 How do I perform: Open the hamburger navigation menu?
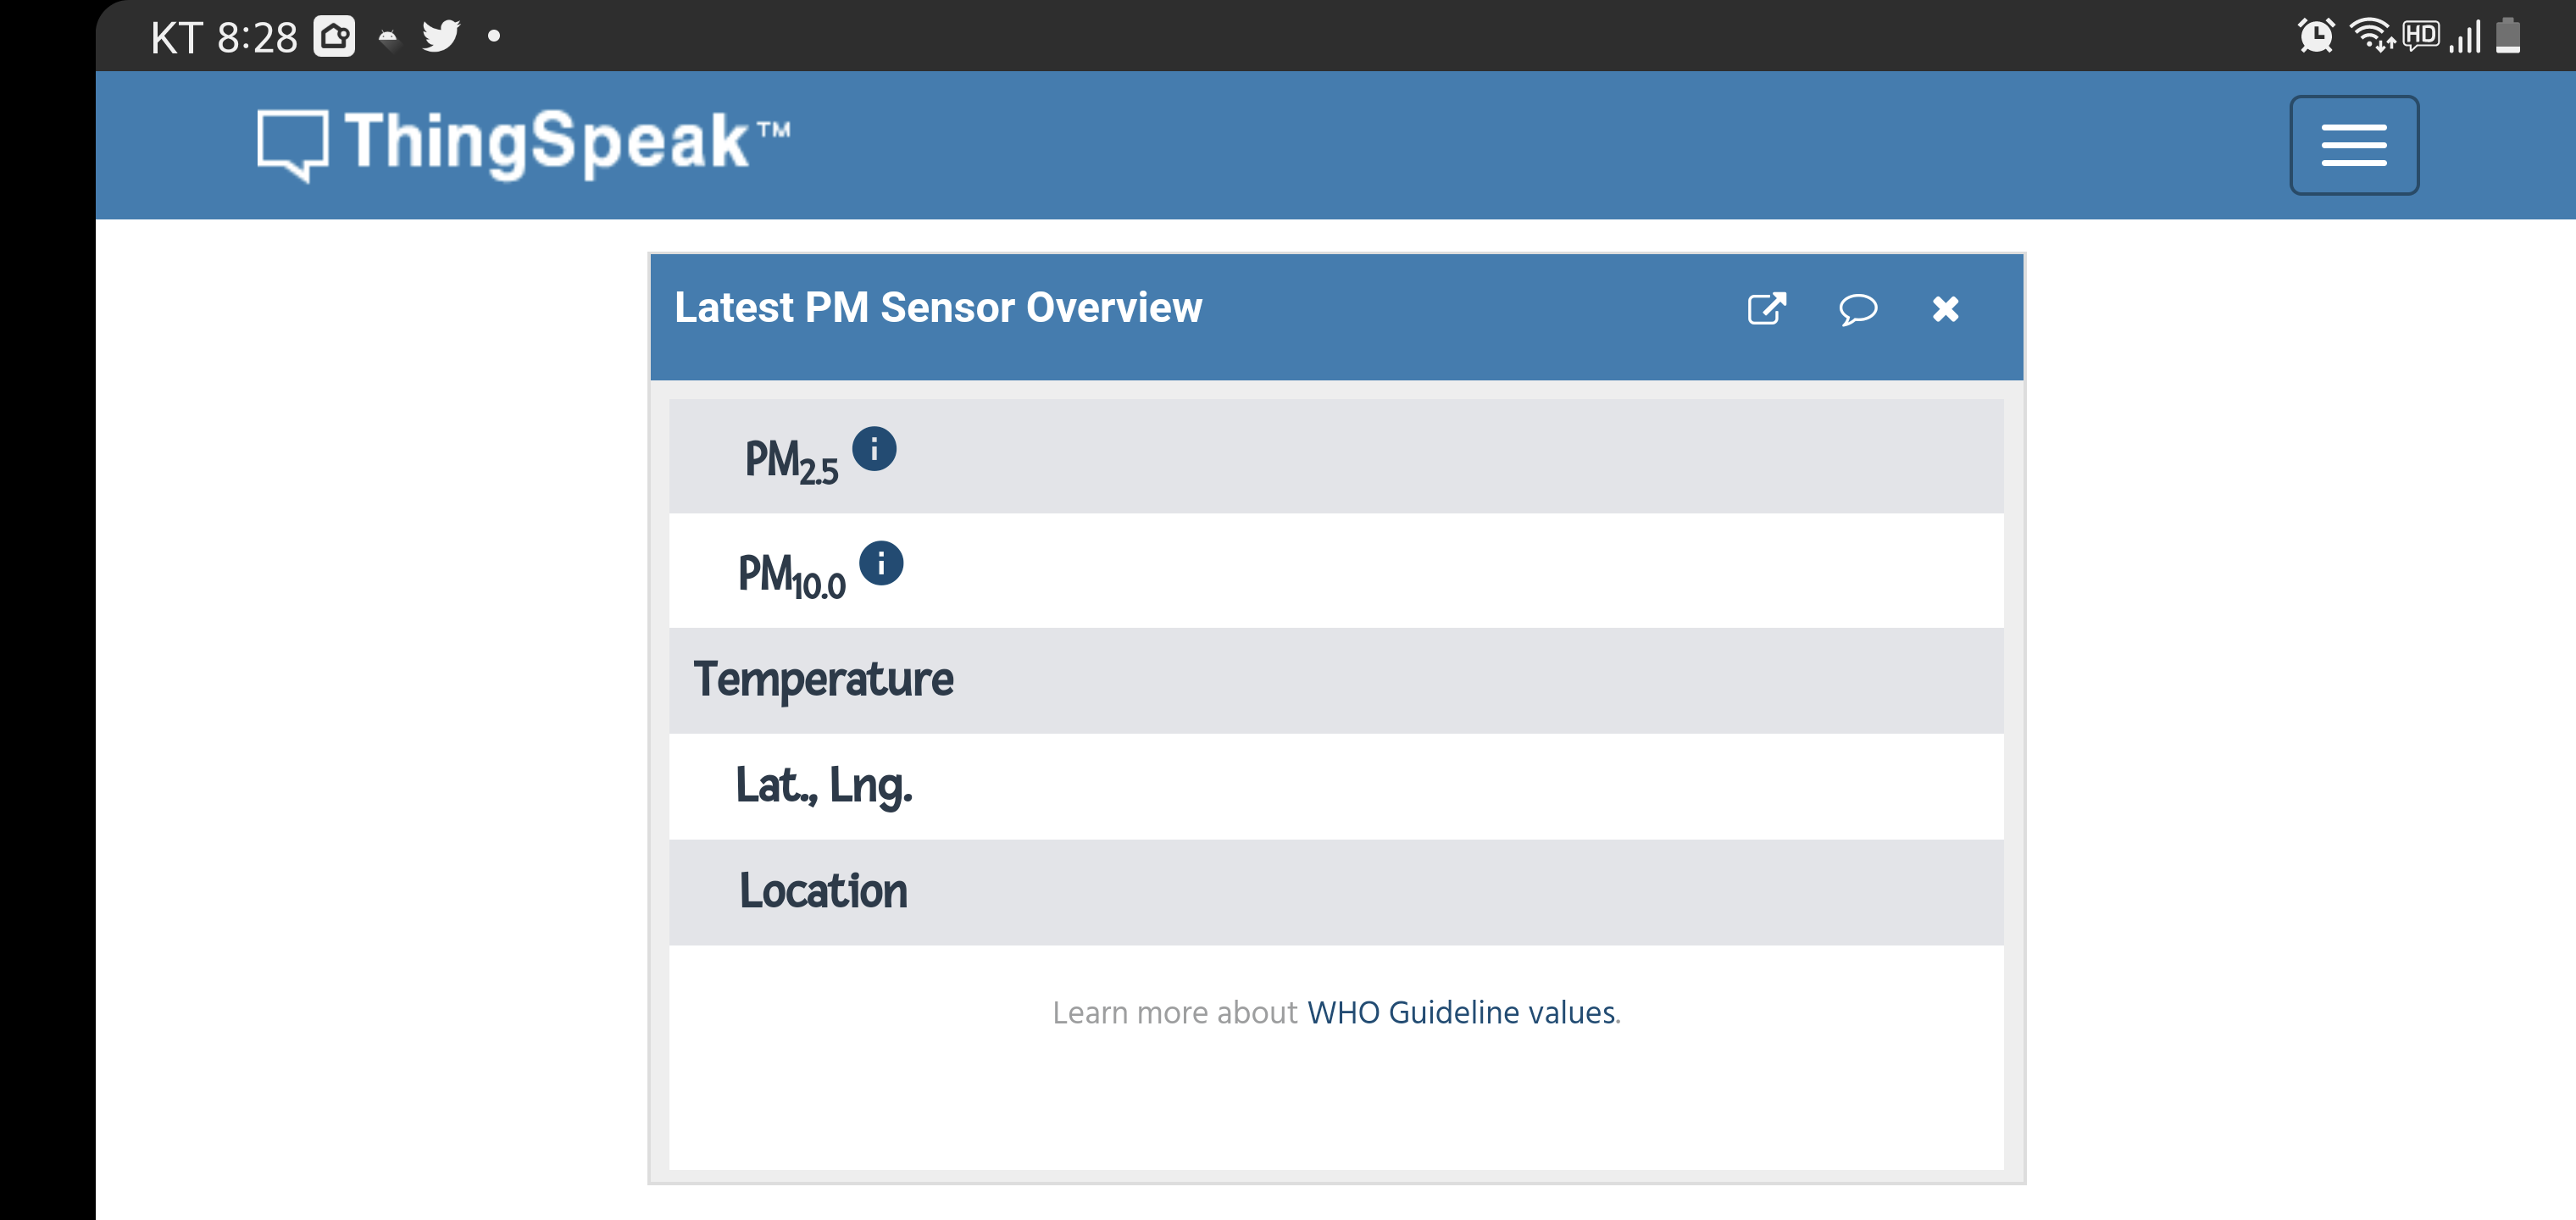coord(2353,145)
